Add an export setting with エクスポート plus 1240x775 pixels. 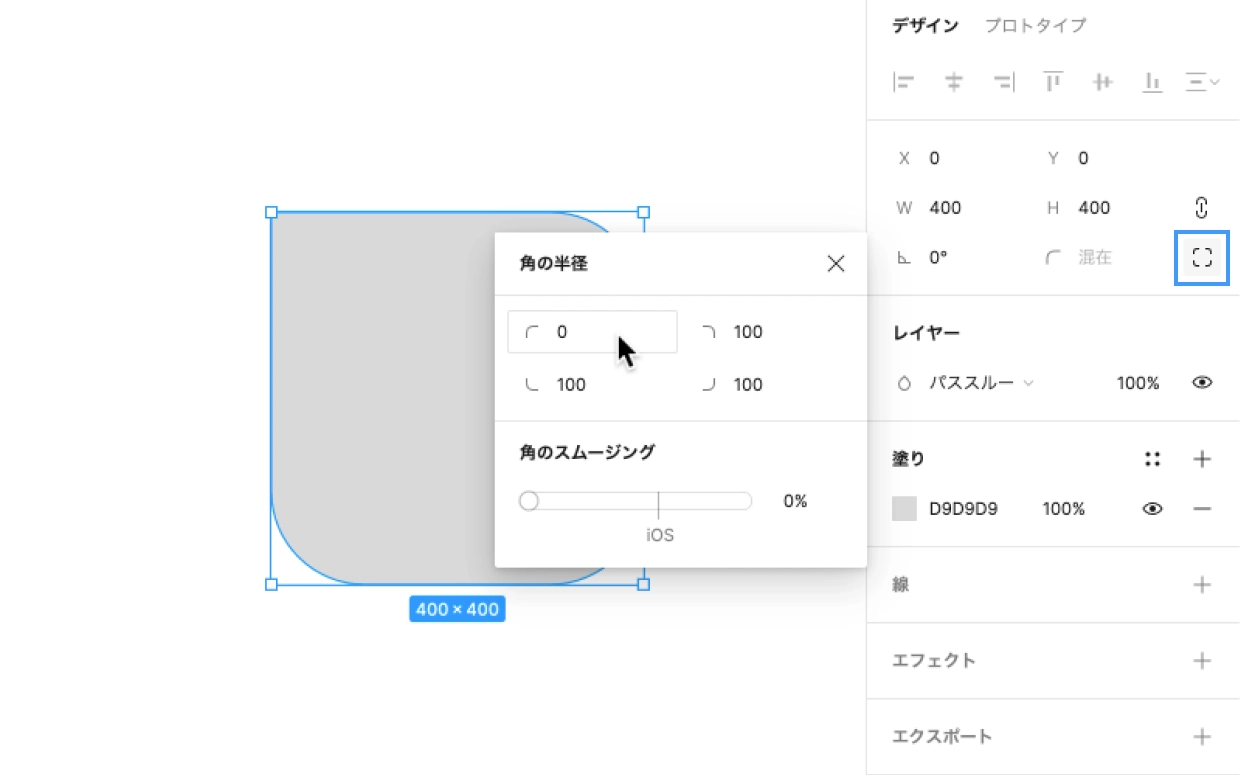[1202, 737]
